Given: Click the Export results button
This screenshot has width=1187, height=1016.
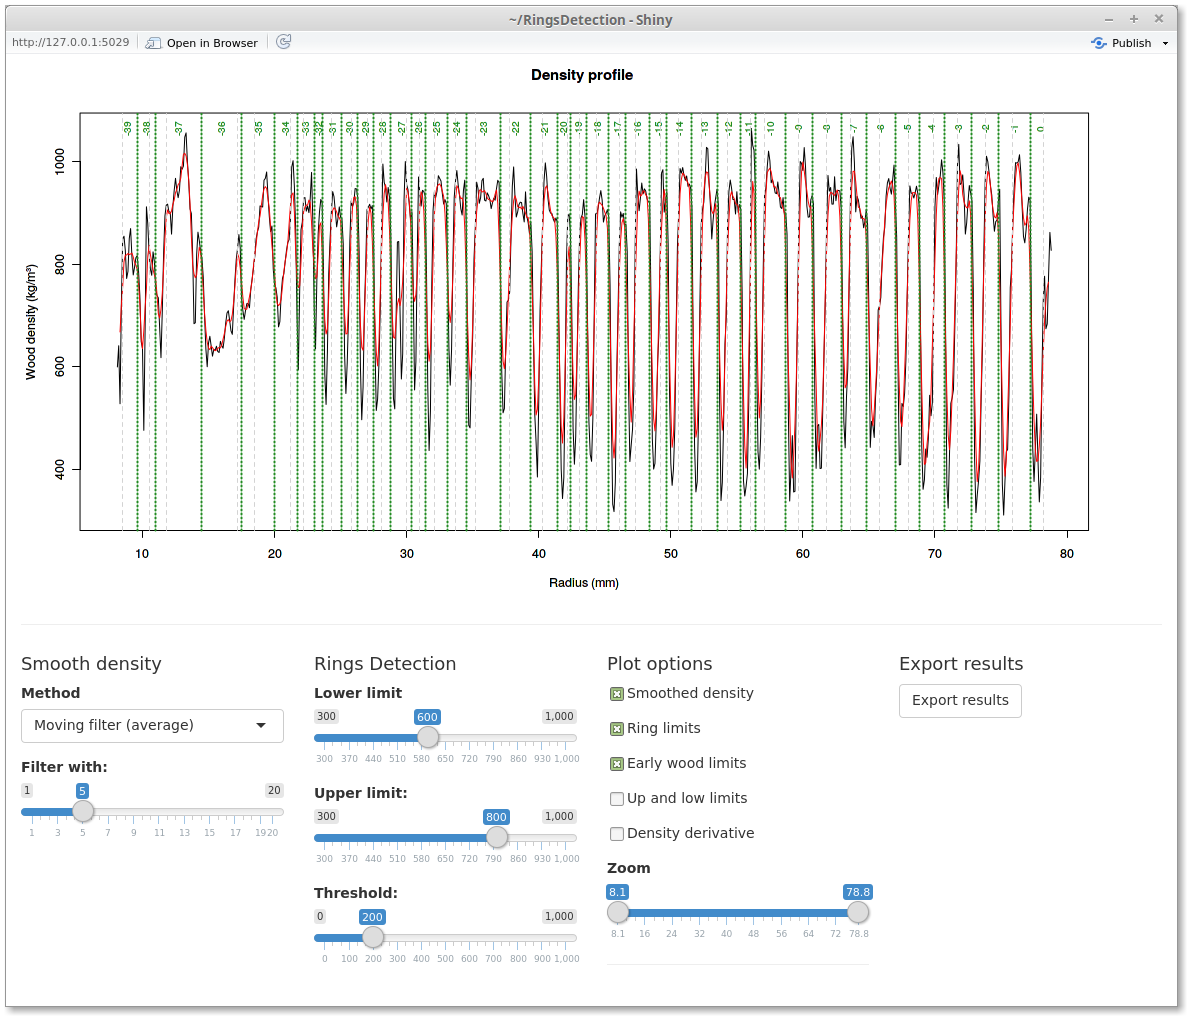Looking at the screenshot, I should point(960,700).
